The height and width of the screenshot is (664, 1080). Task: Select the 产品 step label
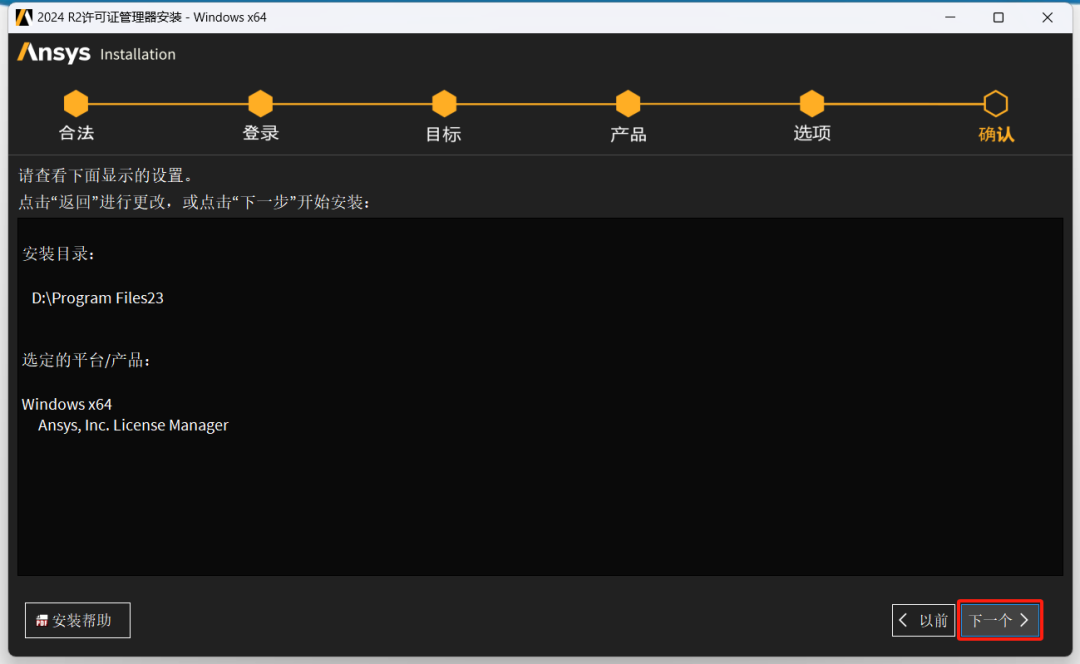click(628, 134)
